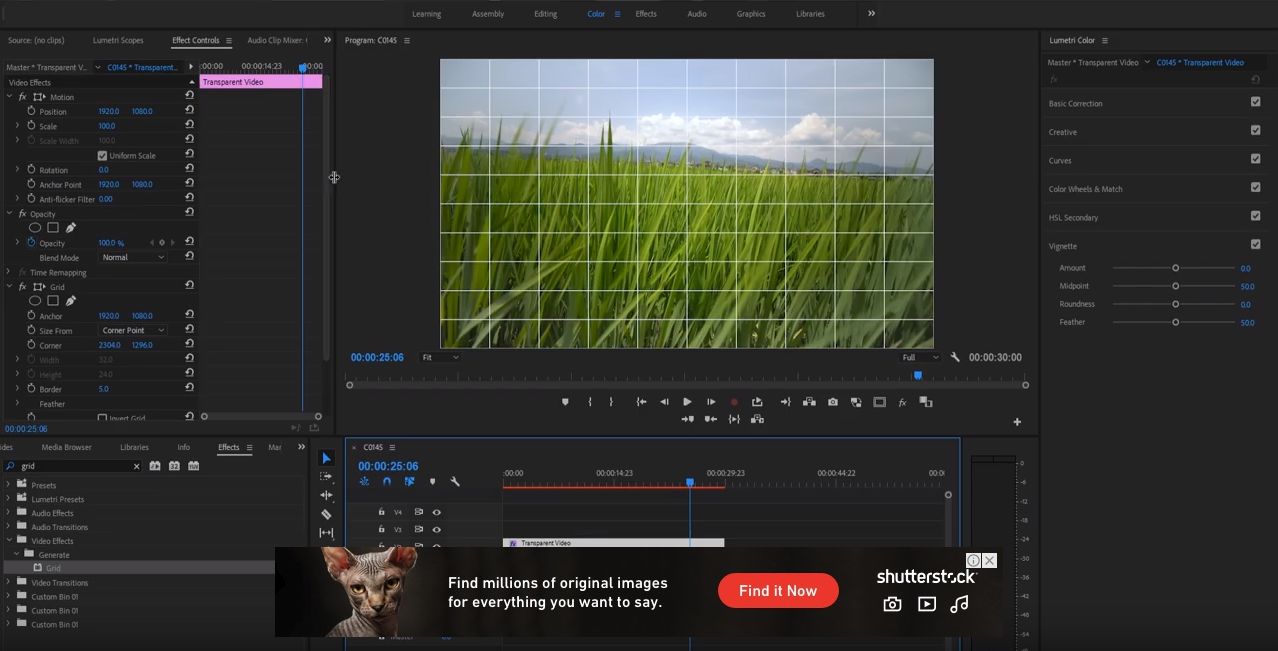The height and width of the screenshot is (651, 1278).
Task: Switch to the Editing workspace
Action: (545, 14)
